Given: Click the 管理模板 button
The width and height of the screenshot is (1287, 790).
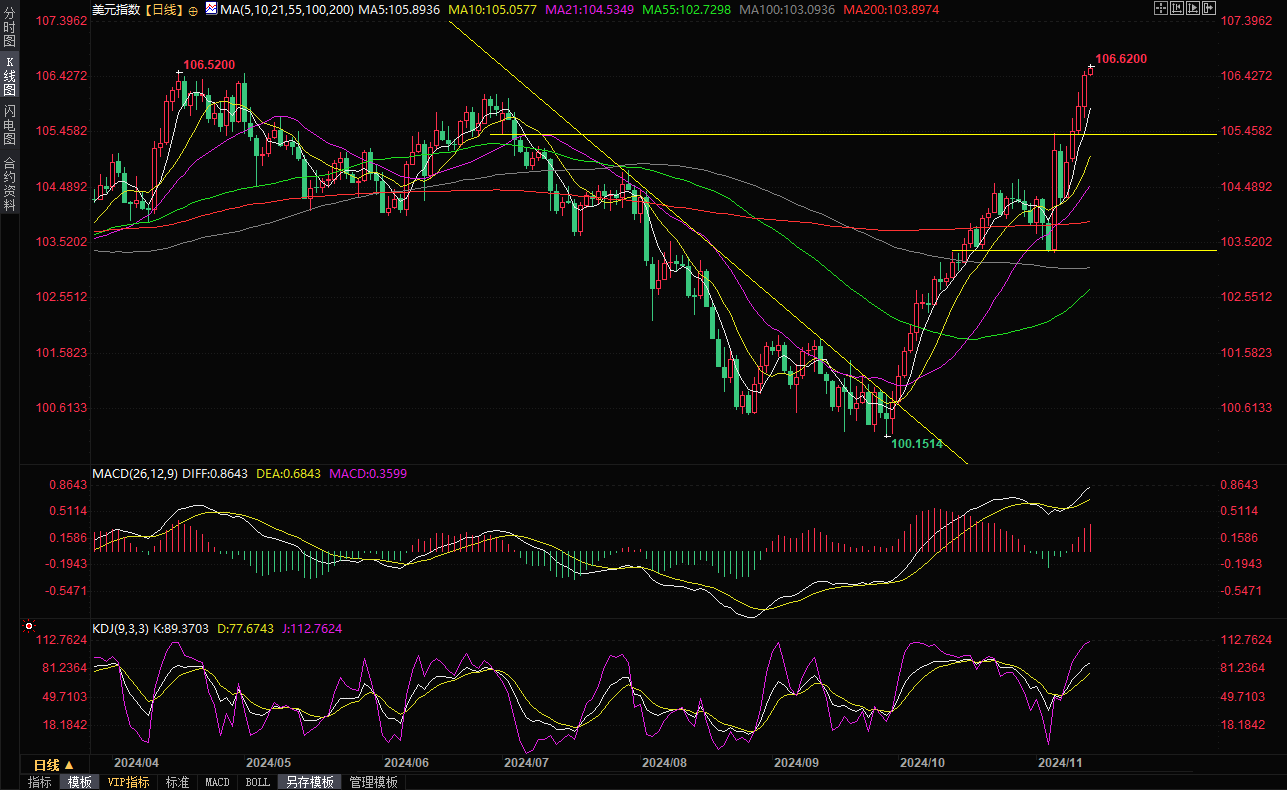Looking at the screenshot, I should (x=373, y=782).
